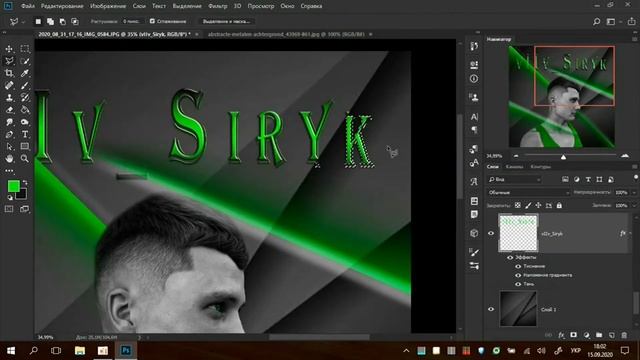Select the Clone Stamp tool
Viewport: 640px width, 360px height.
[x=9, y=98]
